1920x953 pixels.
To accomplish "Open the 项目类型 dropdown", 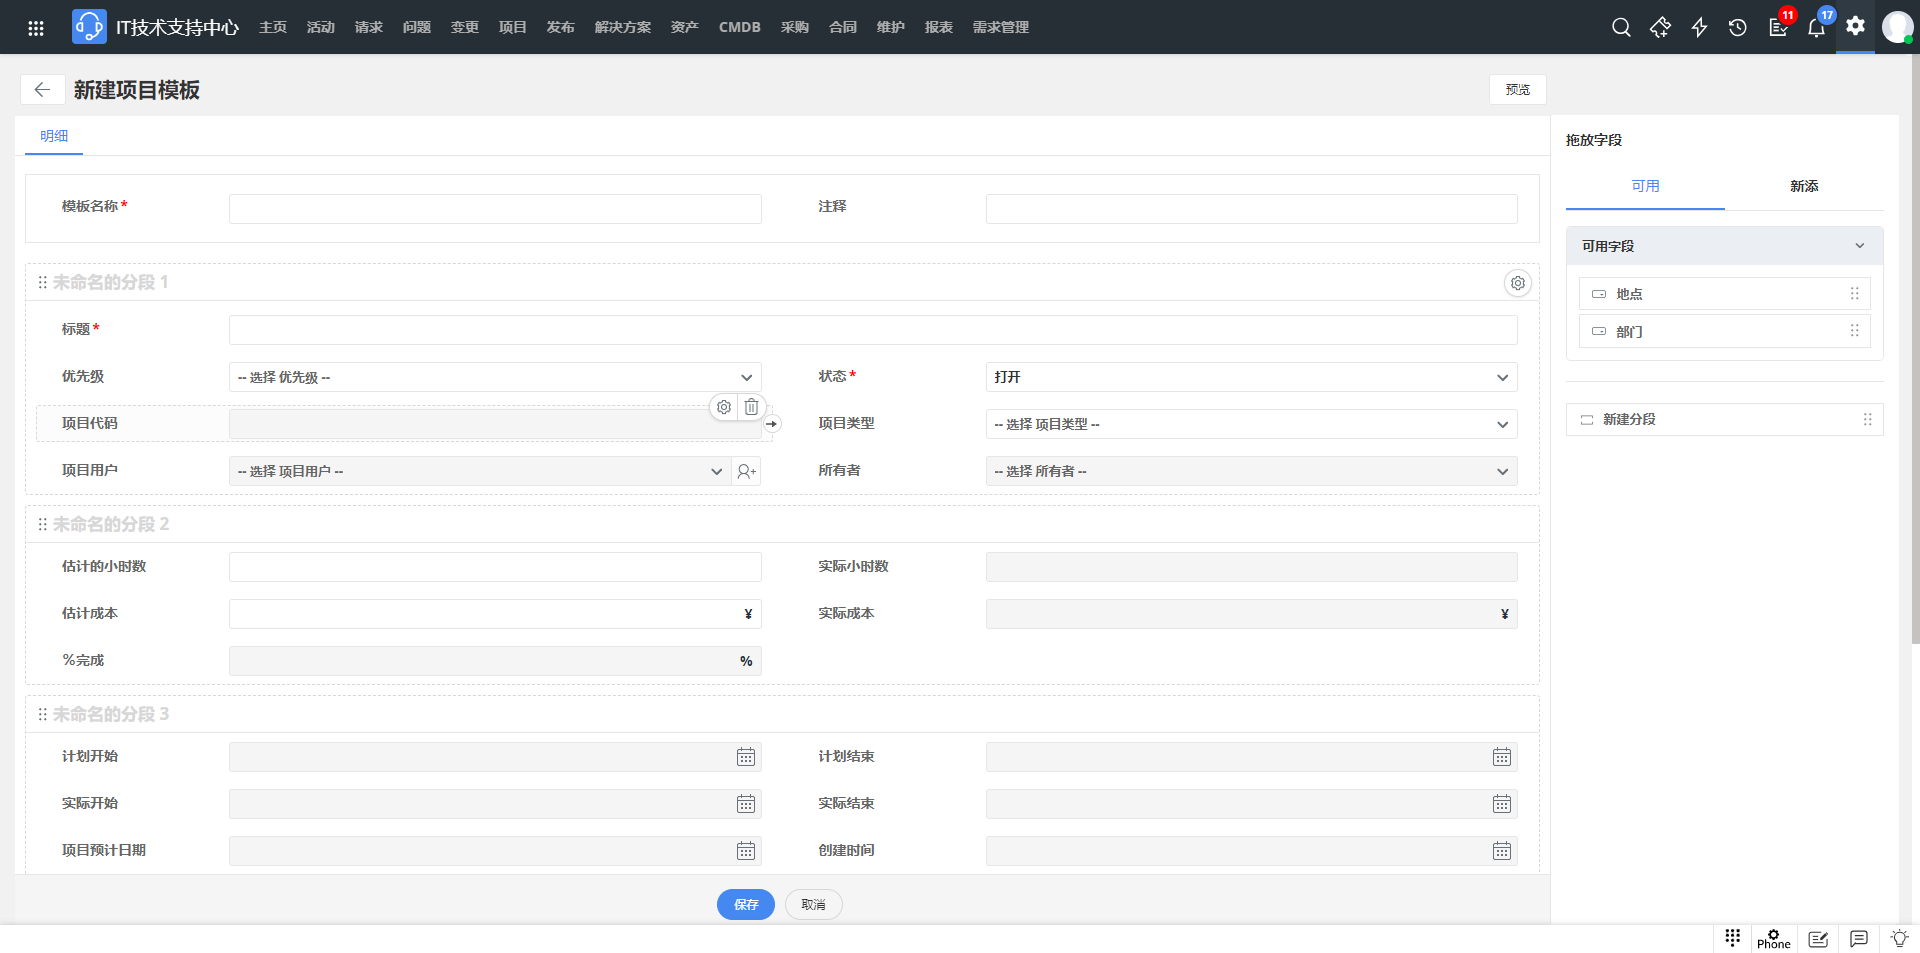I will pyautogui.click(x=1251, y=424).
